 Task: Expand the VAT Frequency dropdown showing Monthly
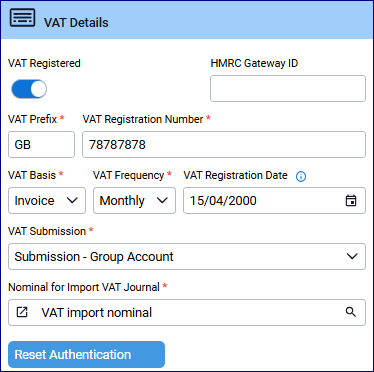(134, 200)
